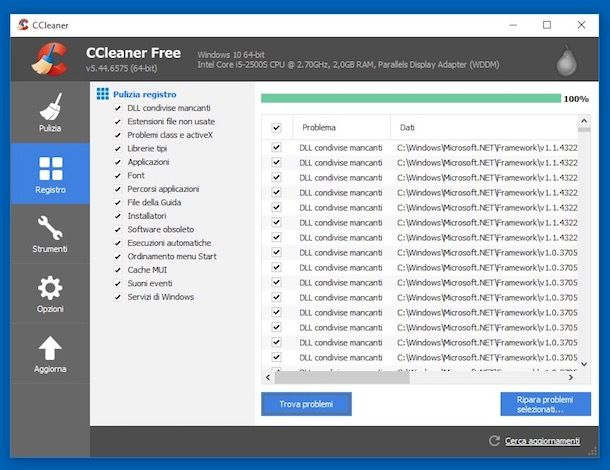Uncheck Percorsi applicazioni
The width and height of the screenshot is (610, 470).
tap(117, 189)
